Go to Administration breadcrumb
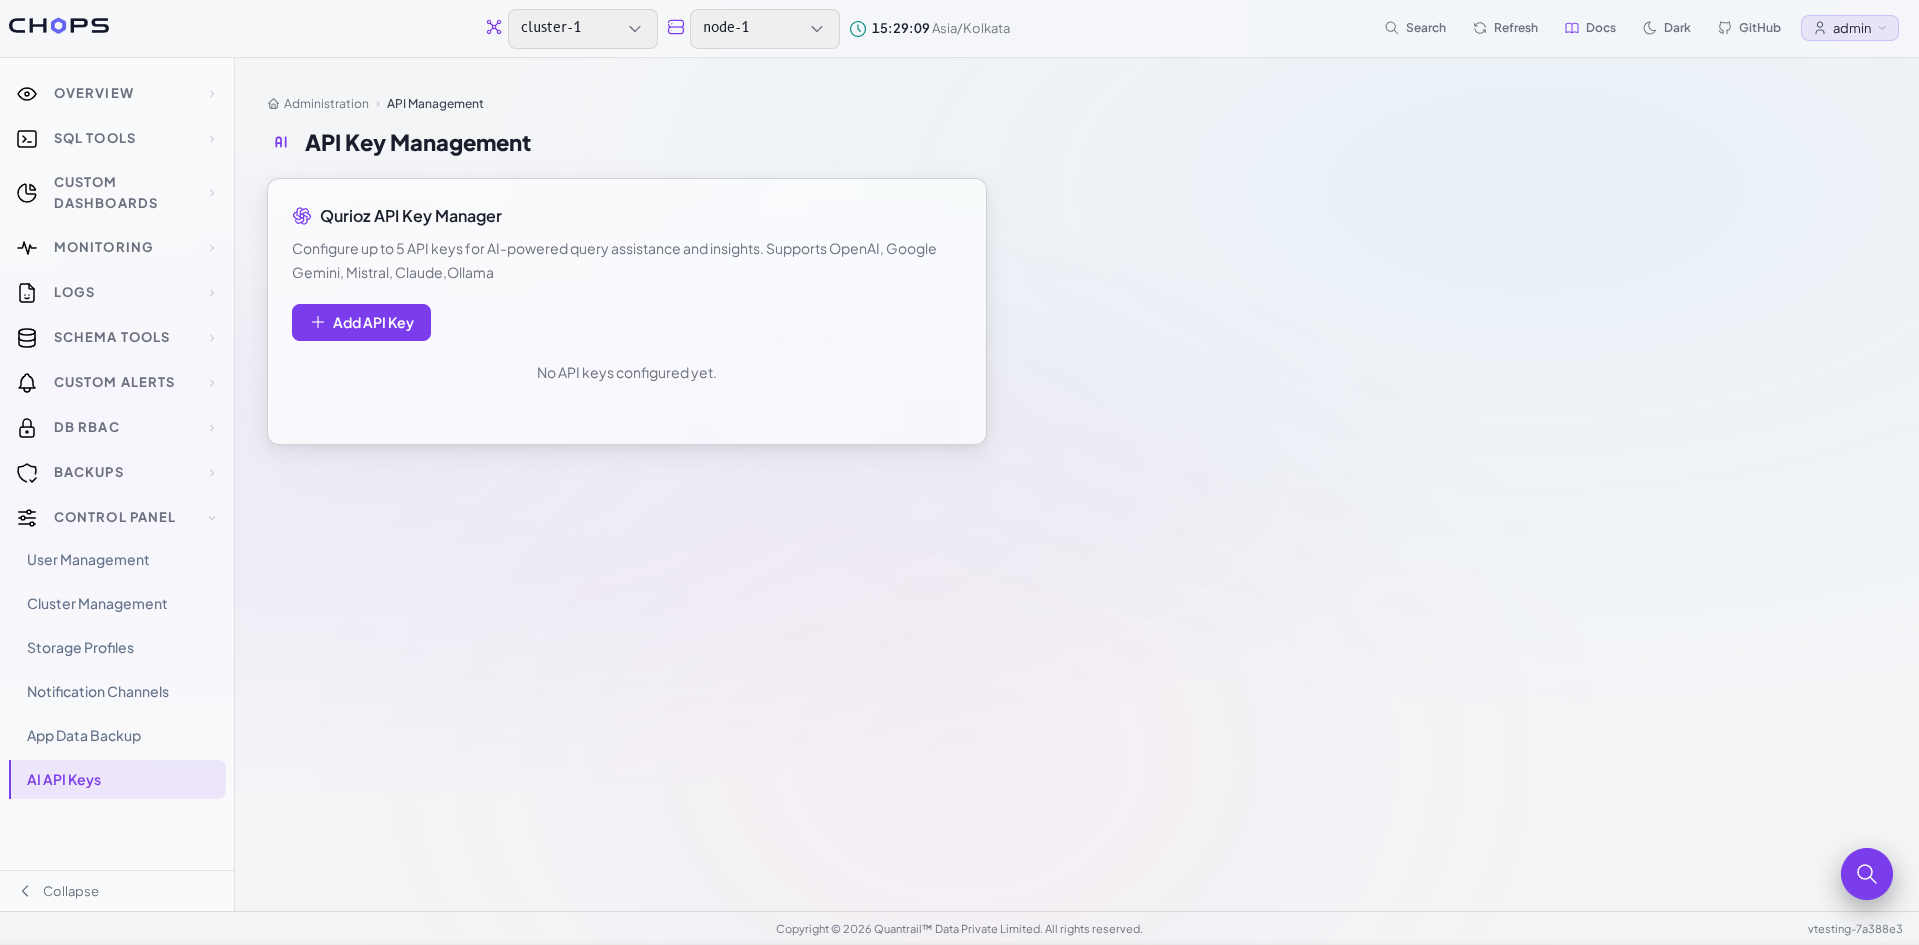 pos(326,104)
